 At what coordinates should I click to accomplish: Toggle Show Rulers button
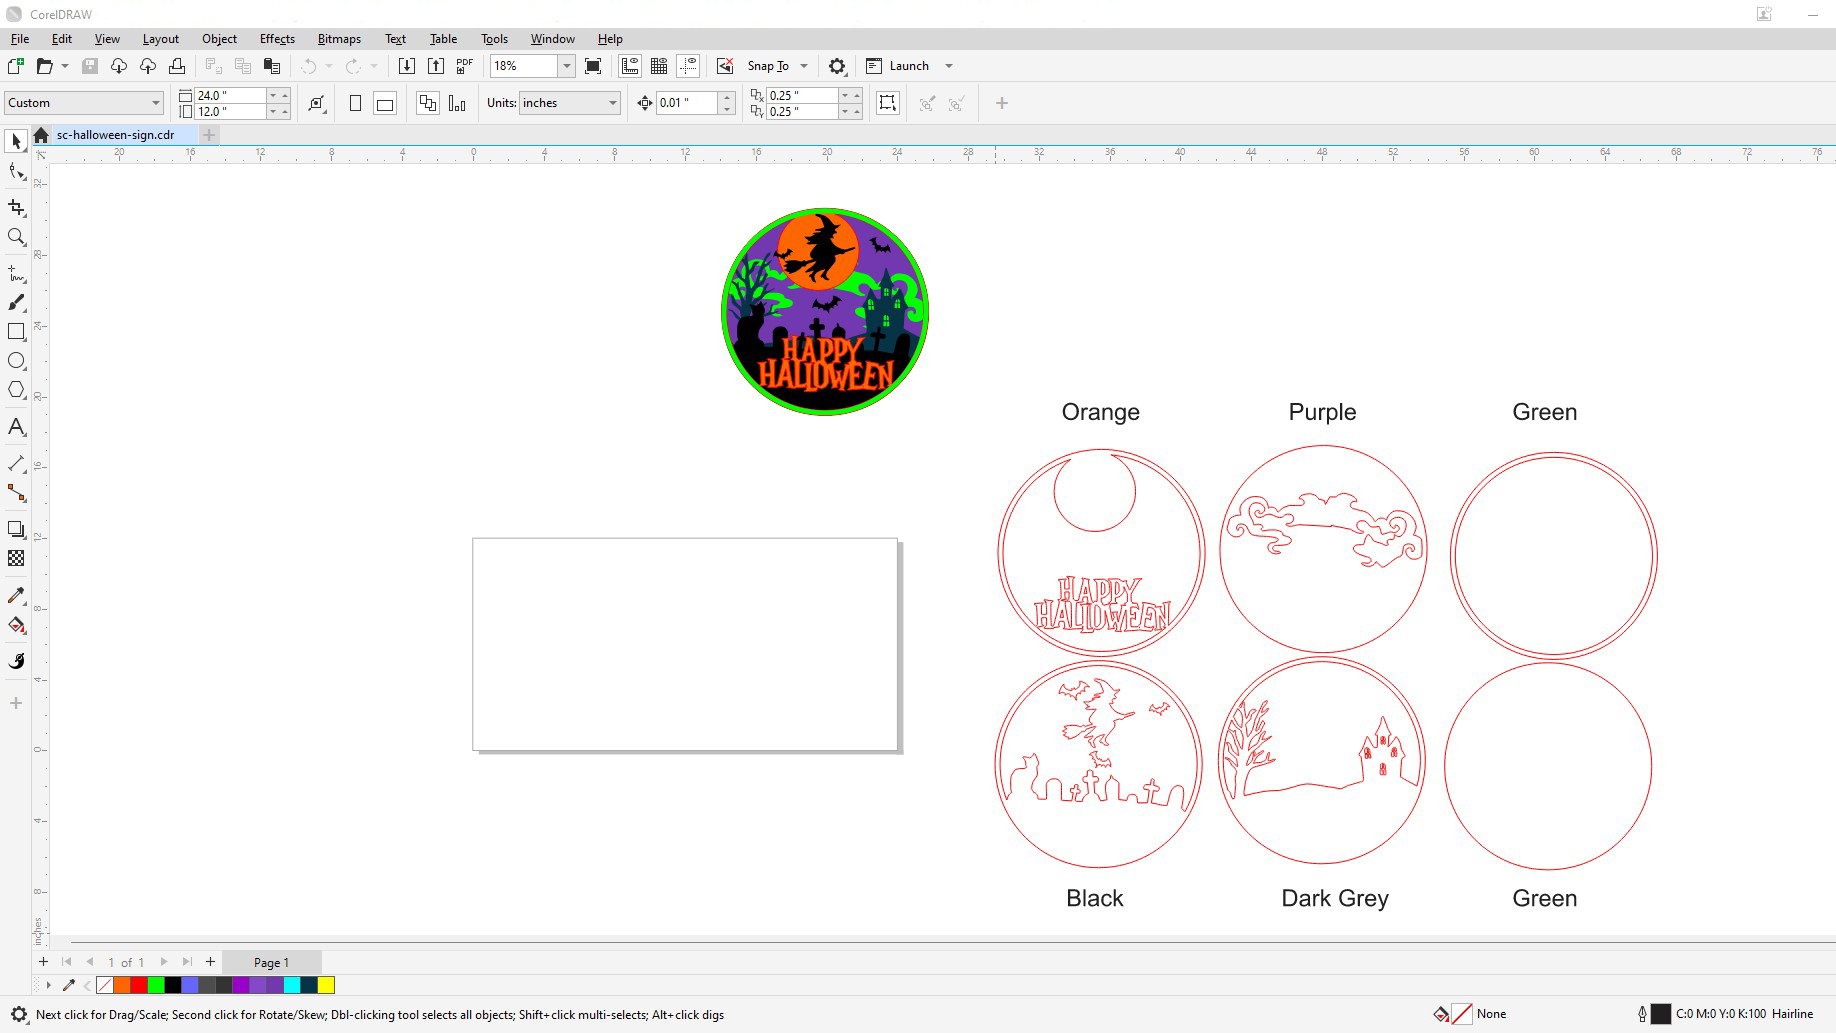[630, 66]
